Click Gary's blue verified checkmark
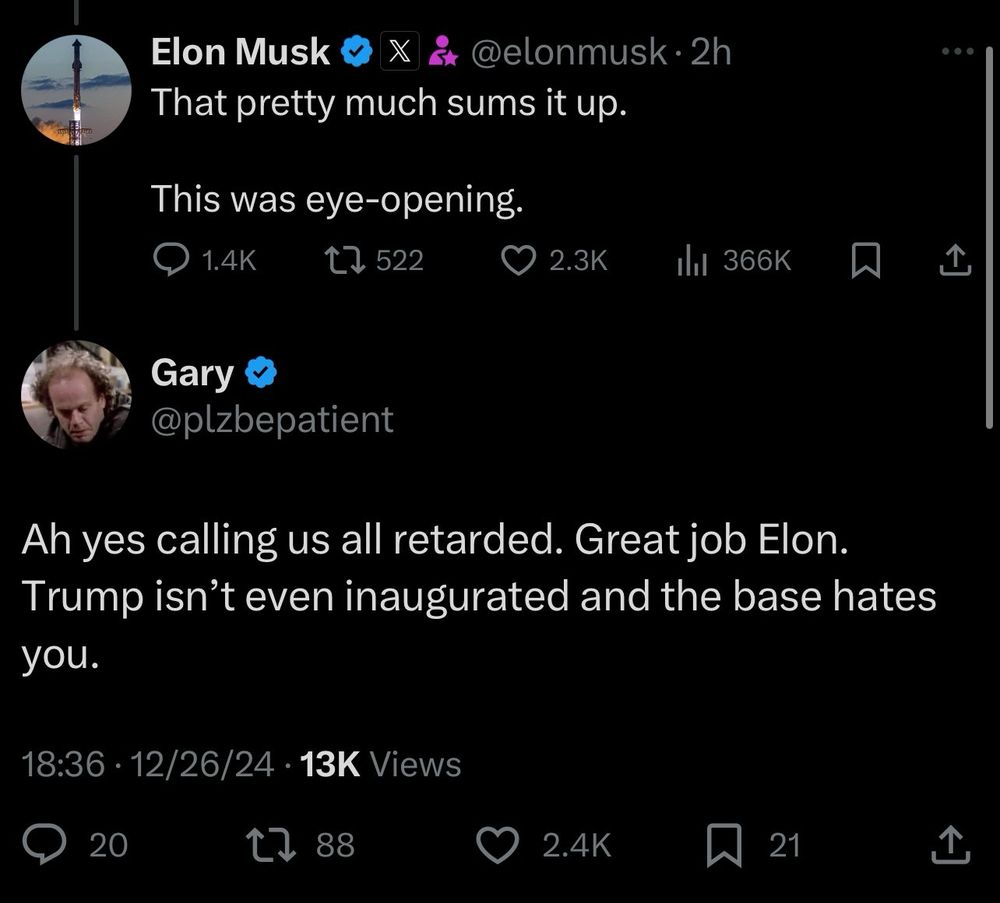Image resolution: width=1000 pixels, height=903 pixels. [261, 374]
